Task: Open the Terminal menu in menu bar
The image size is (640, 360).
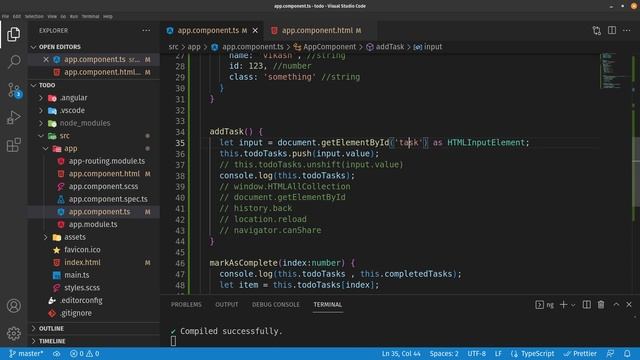Action: 90,16
